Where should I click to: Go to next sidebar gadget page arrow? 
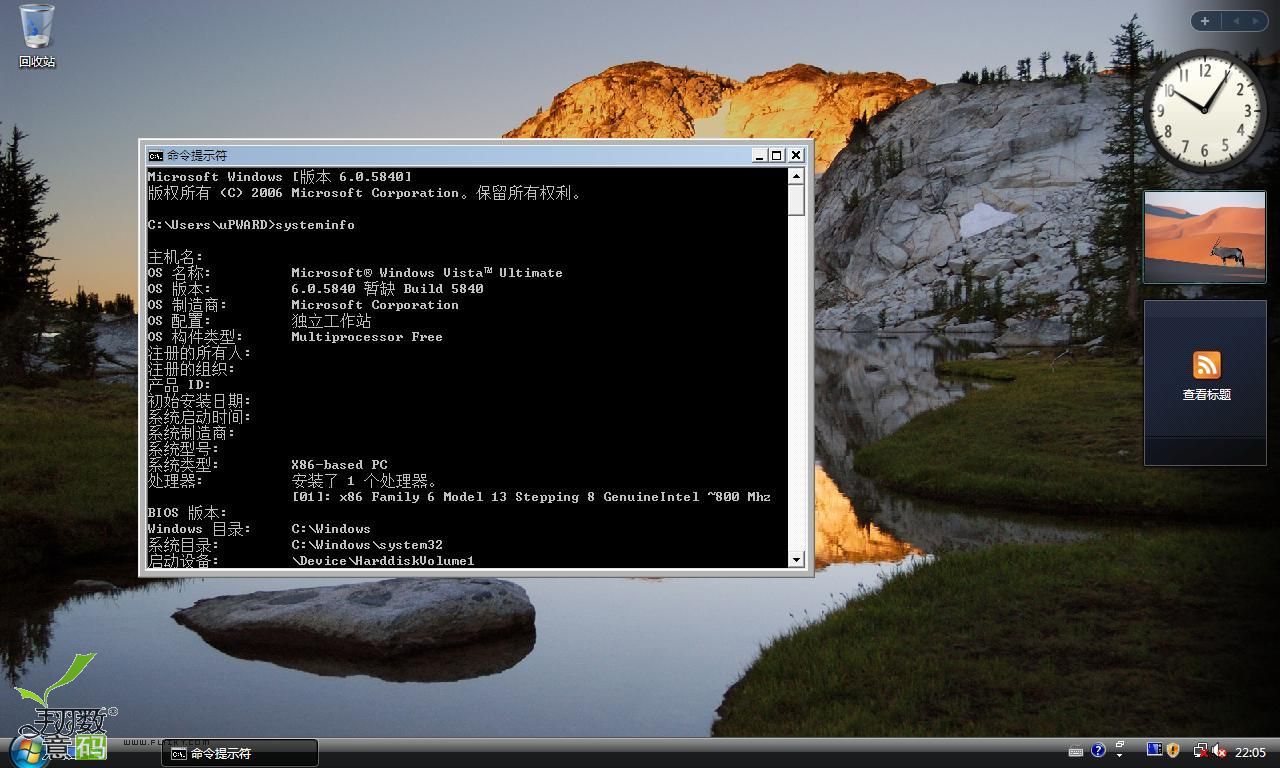tap(1255, 21)
